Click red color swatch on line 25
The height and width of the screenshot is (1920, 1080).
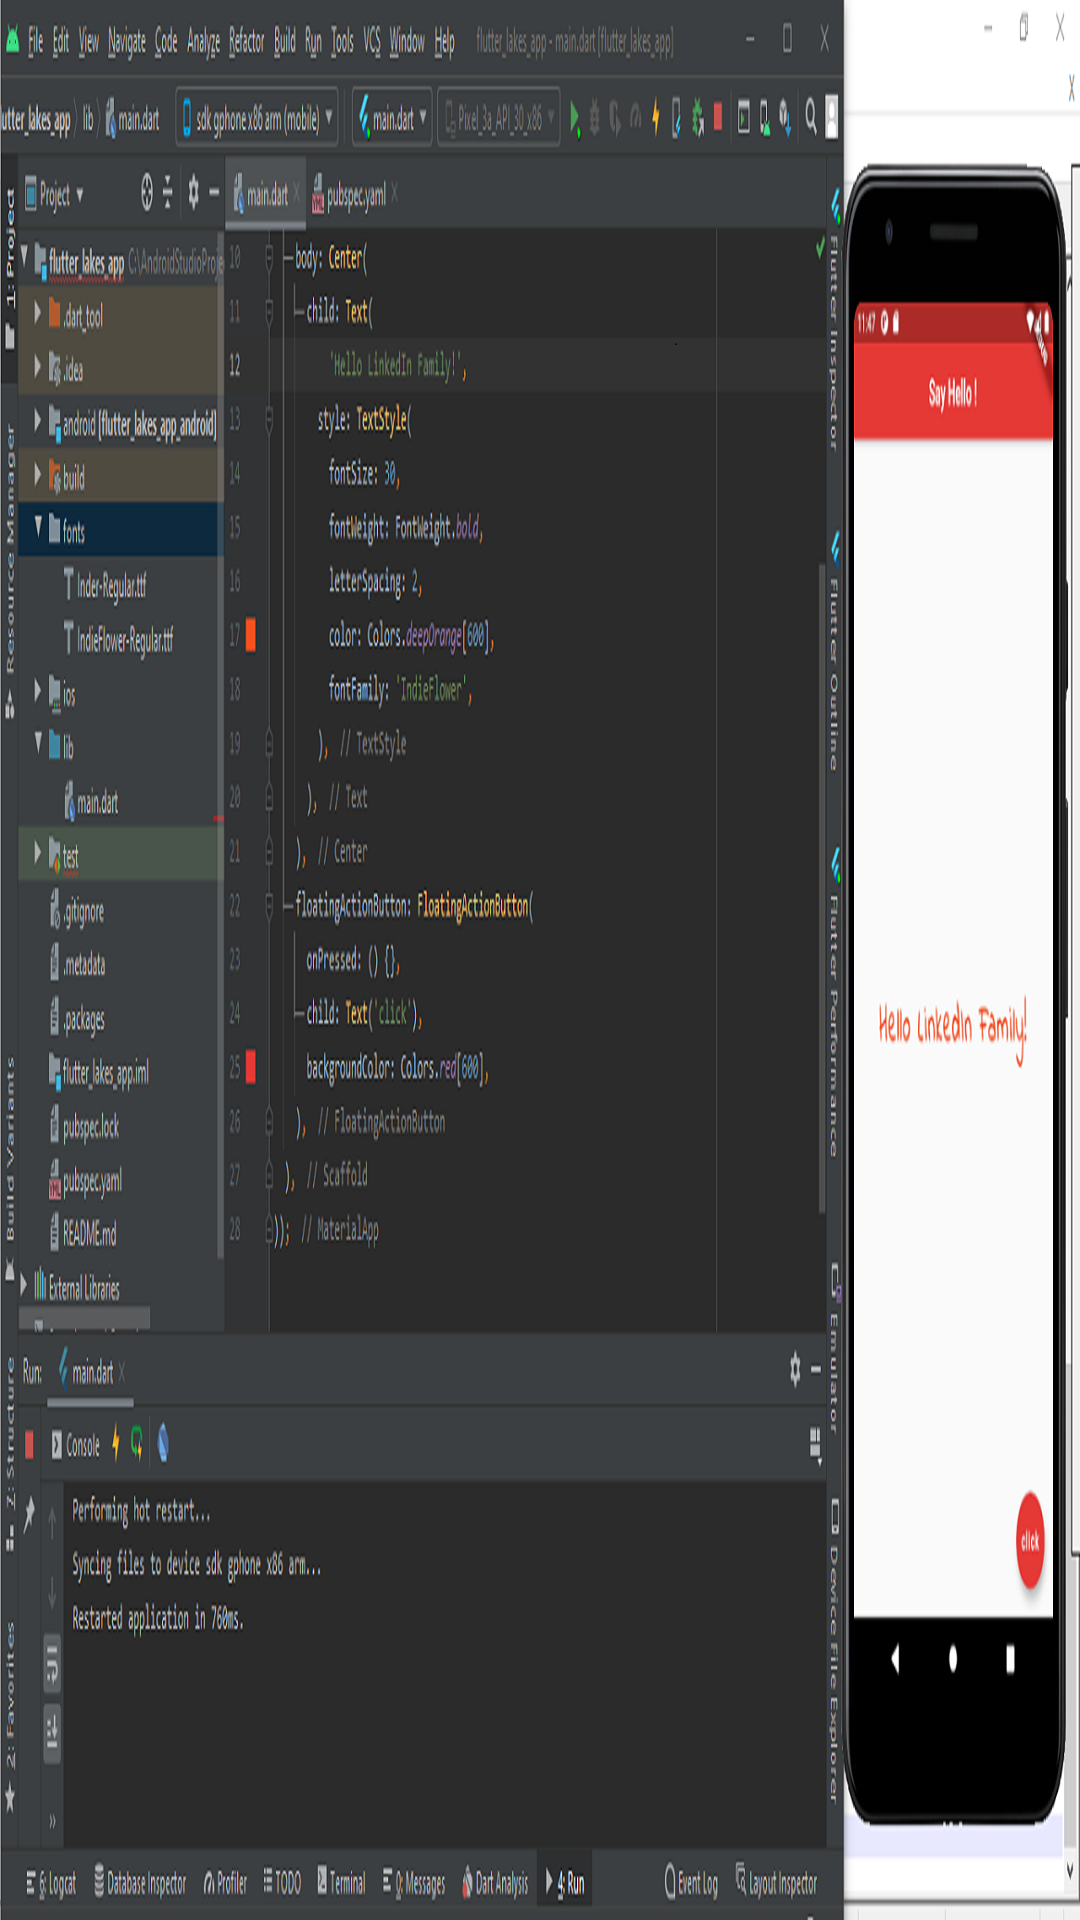250,1067
